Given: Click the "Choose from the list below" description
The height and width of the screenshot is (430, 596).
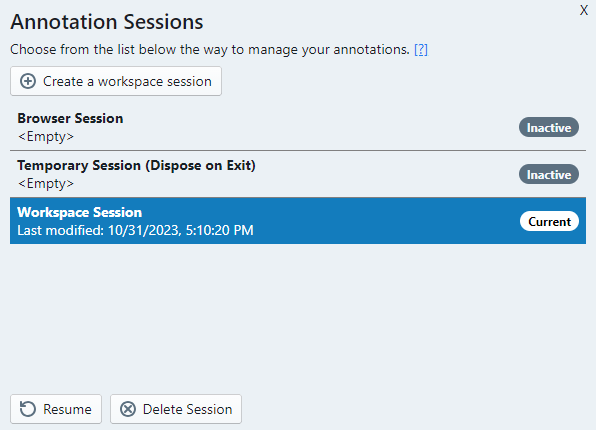Looking at the screenshot, I should tap(210, 49).
